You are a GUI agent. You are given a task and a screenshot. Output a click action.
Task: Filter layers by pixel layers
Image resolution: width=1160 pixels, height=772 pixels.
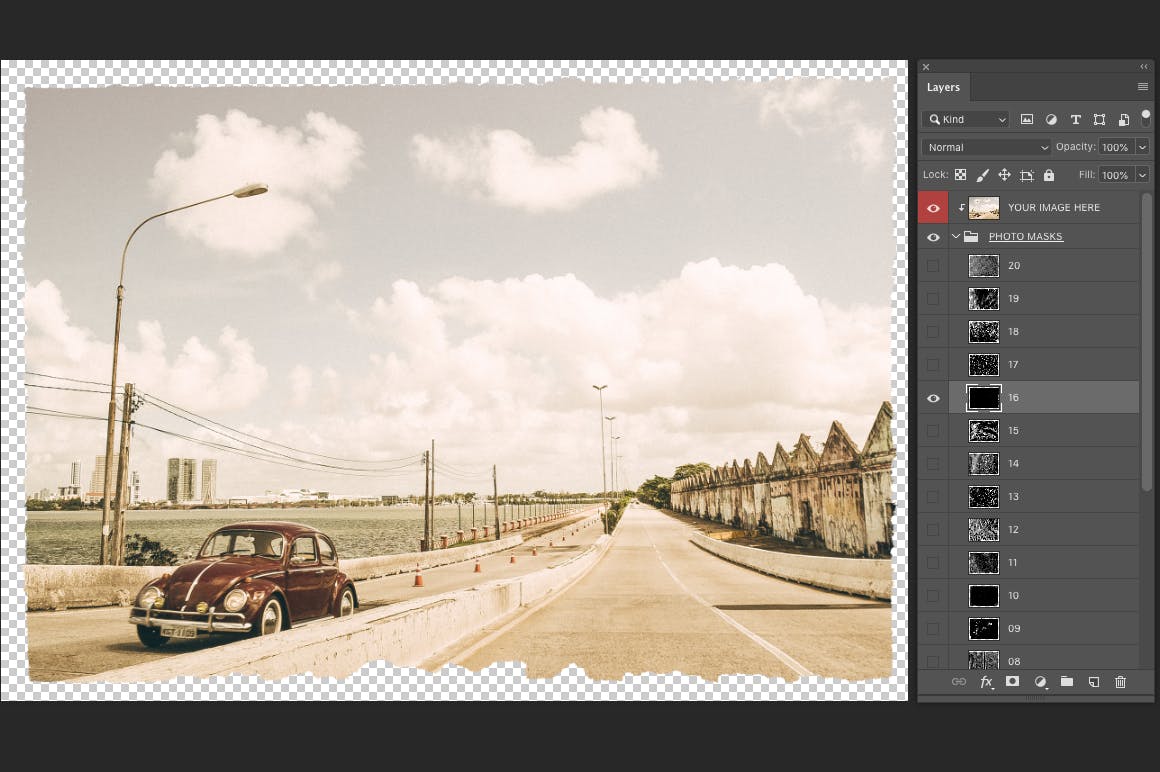tap(1027, 119)
